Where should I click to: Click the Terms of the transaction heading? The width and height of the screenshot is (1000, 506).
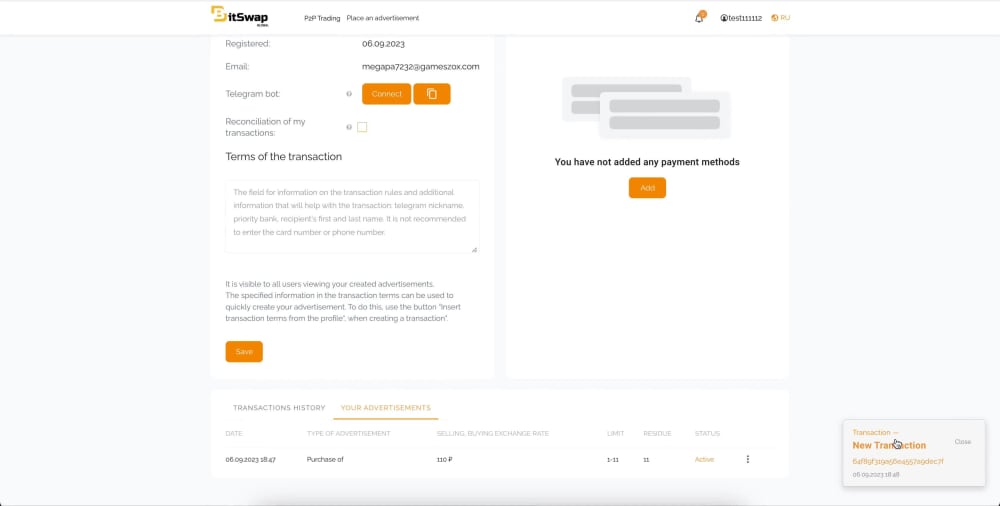tap(284, 156)
